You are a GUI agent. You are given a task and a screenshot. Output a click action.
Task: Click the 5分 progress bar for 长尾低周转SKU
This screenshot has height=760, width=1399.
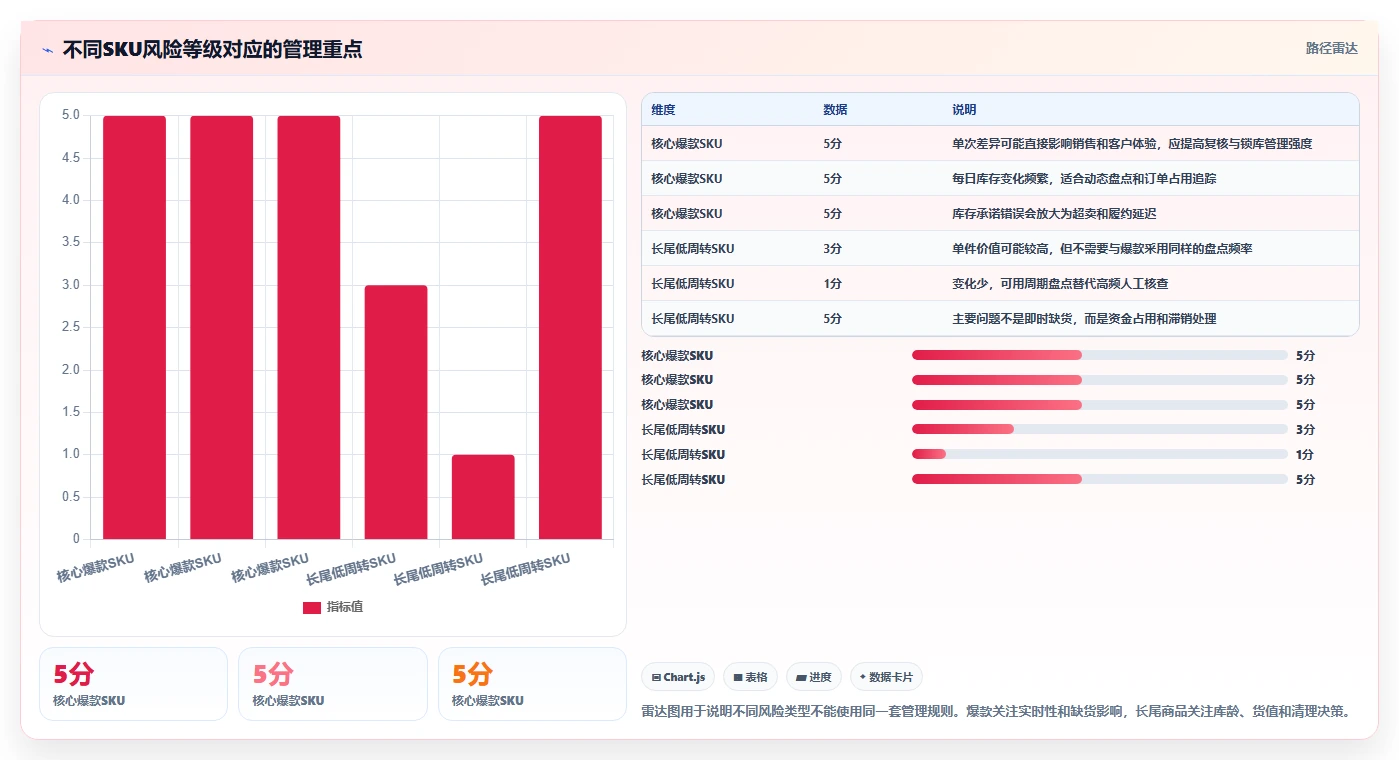1099,480
